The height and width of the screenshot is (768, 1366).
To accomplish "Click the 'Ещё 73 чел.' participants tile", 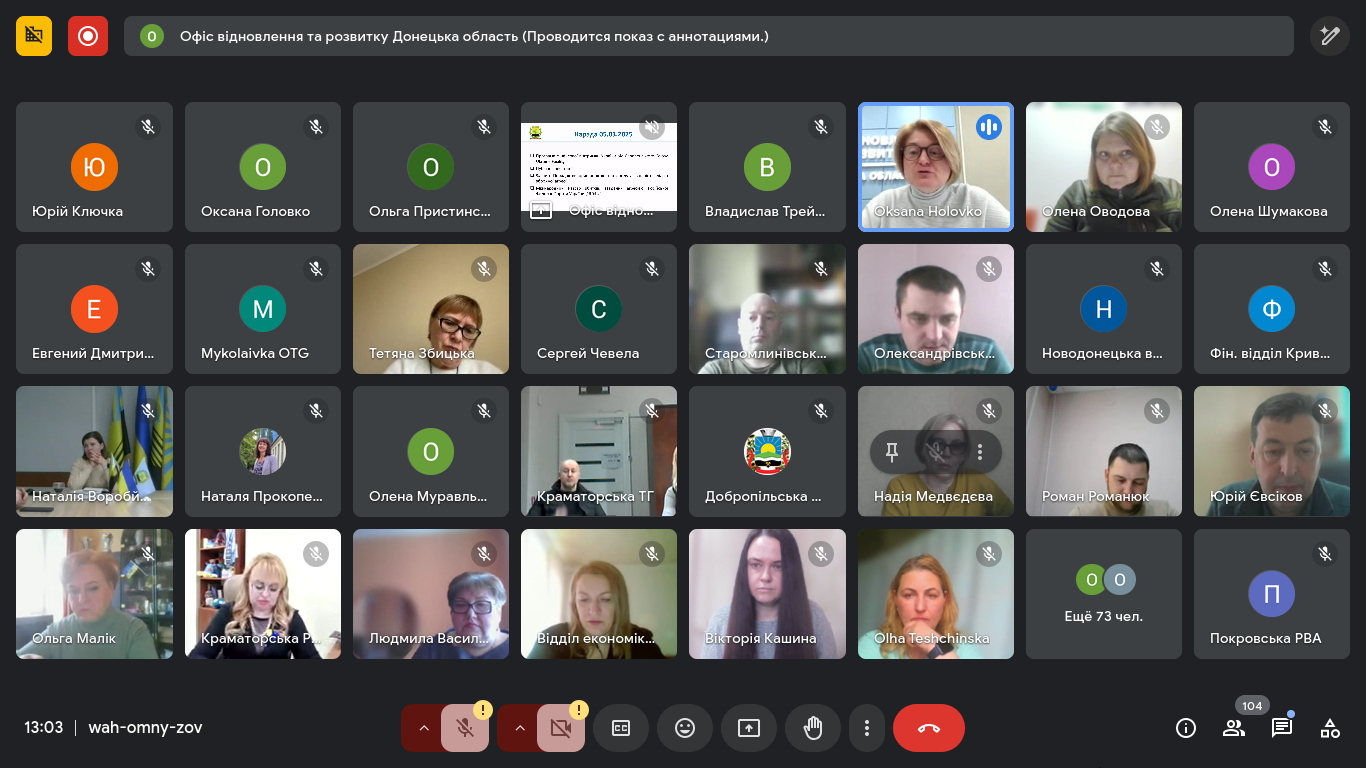I will [x=1104, y=594].
